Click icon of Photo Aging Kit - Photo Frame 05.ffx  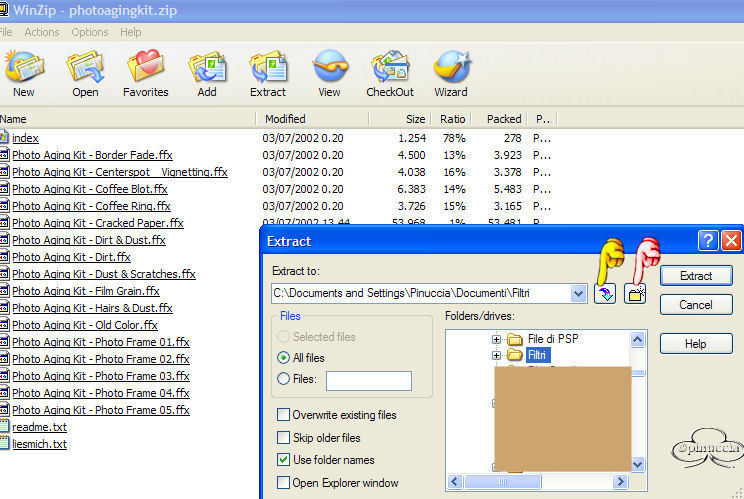pyautogui.click(x=4, y=410)
